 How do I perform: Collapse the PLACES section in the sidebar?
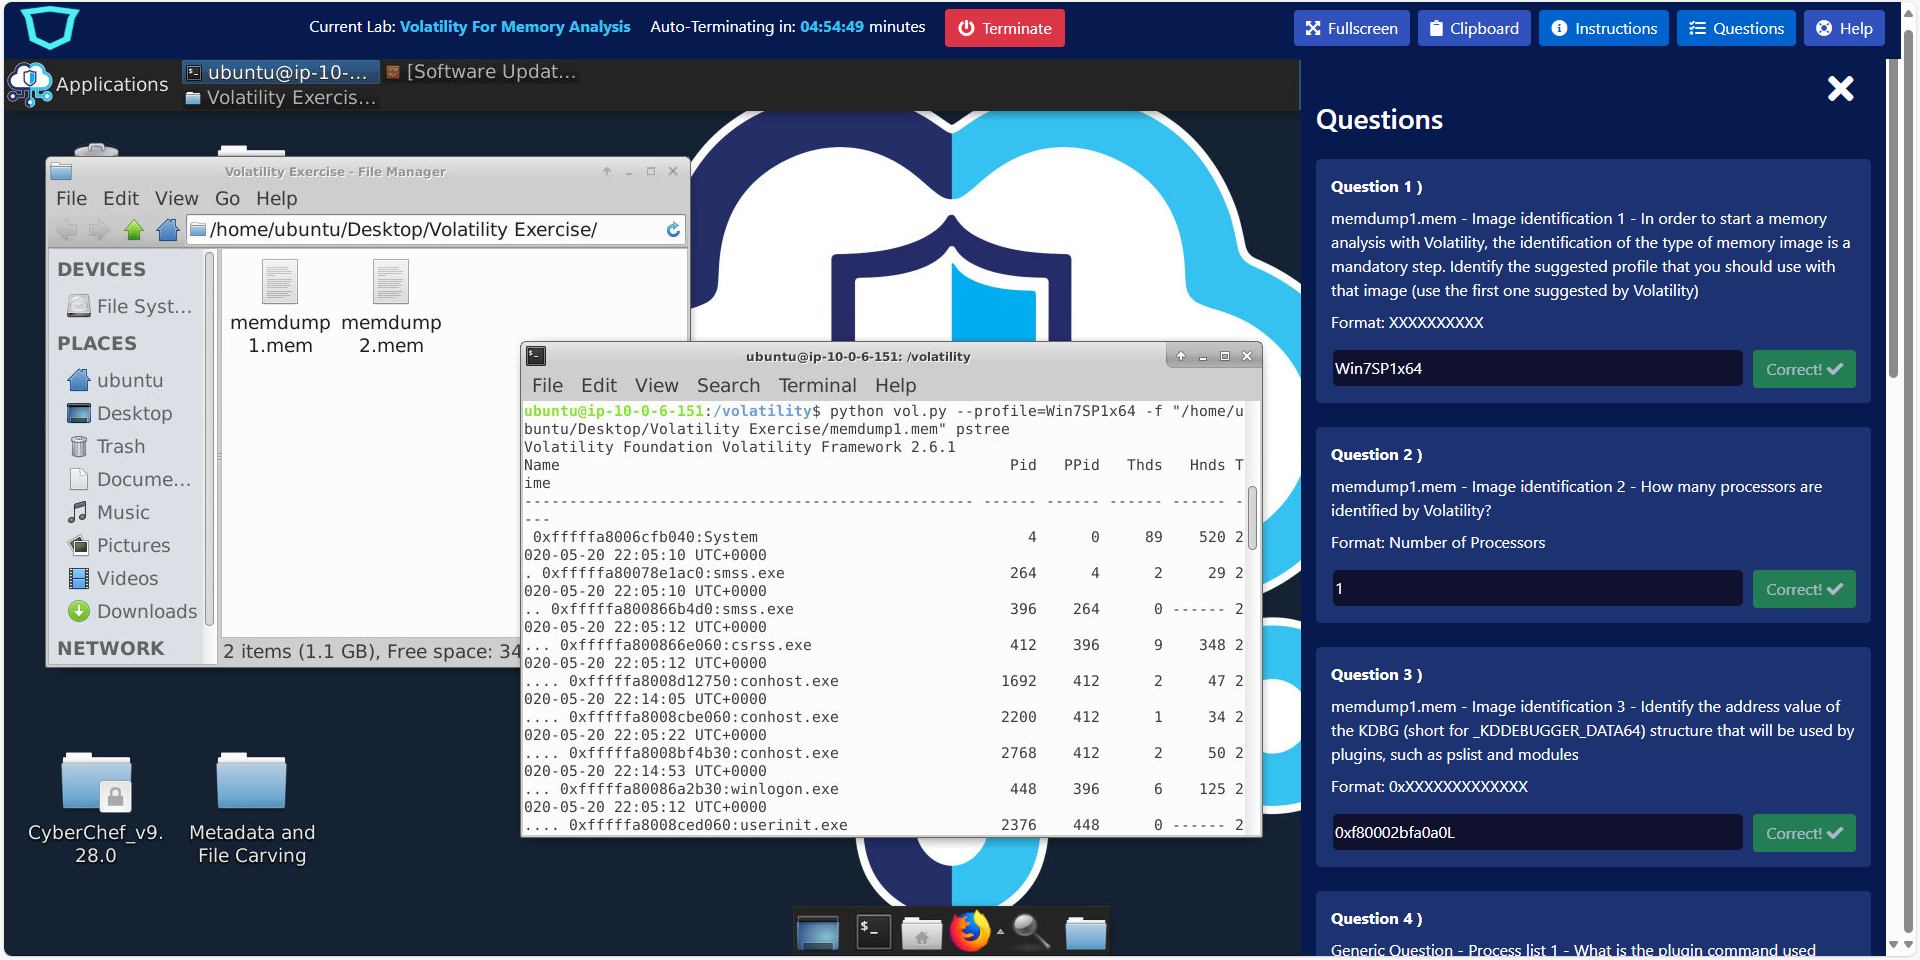point(96,343)
